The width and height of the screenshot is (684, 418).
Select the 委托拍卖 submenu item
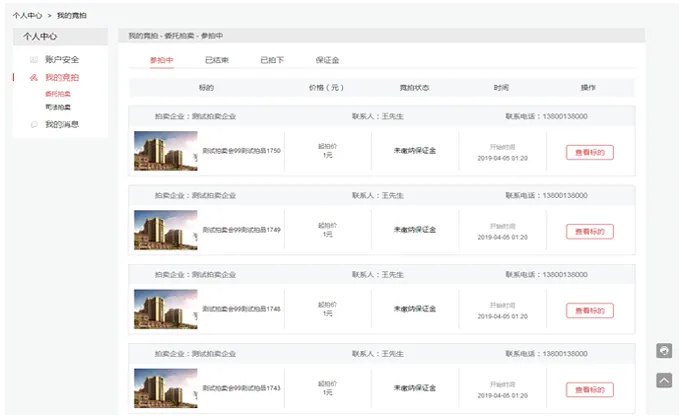tap(58, 94)
